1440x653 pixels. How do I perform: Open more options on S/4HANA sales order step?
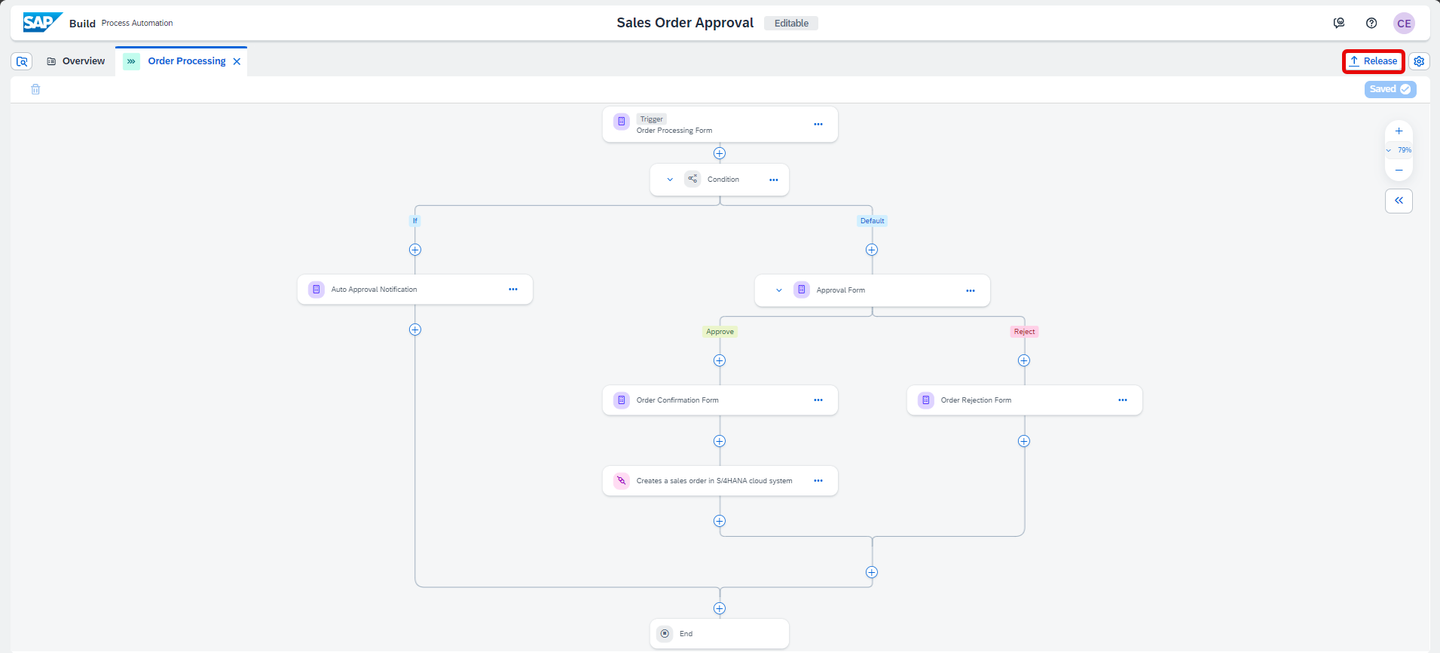click(x=818, y=481)
